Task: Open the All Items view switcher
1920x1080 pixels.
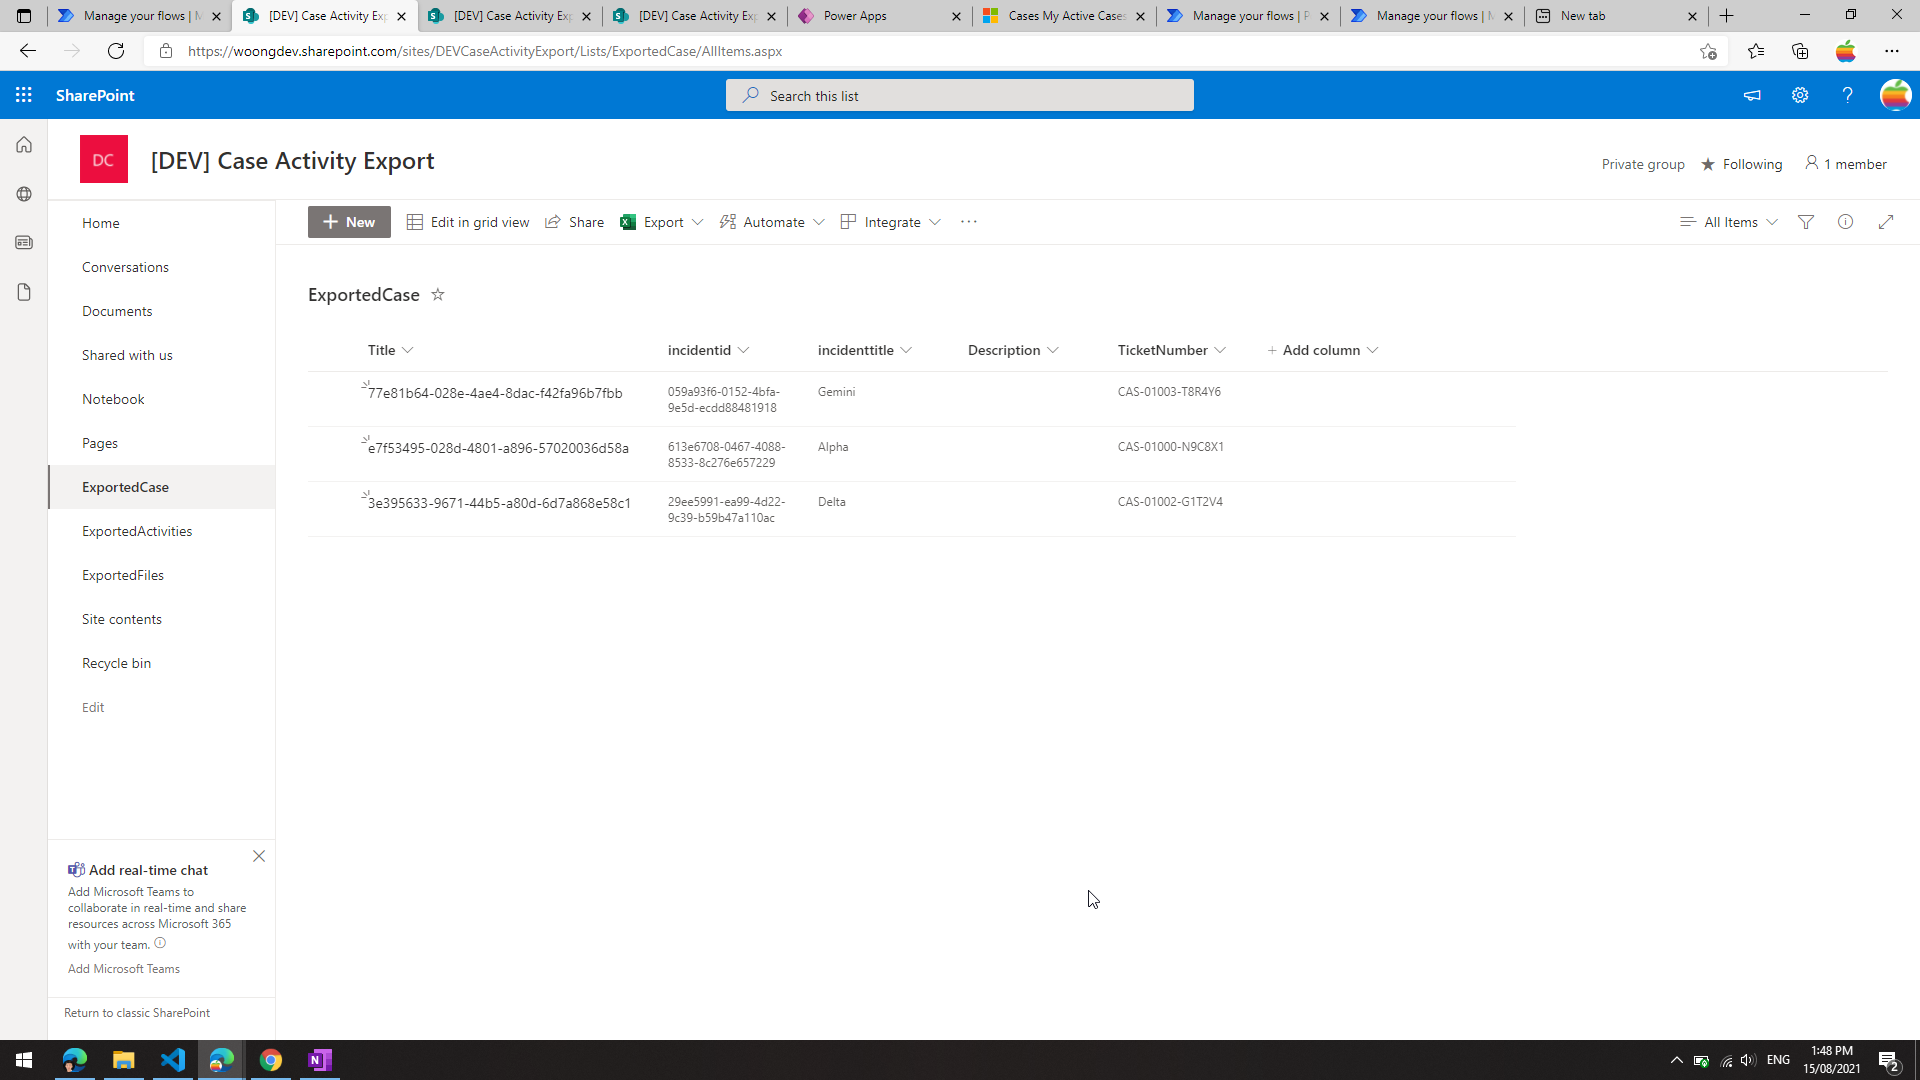Action: tap(1729, 222)
